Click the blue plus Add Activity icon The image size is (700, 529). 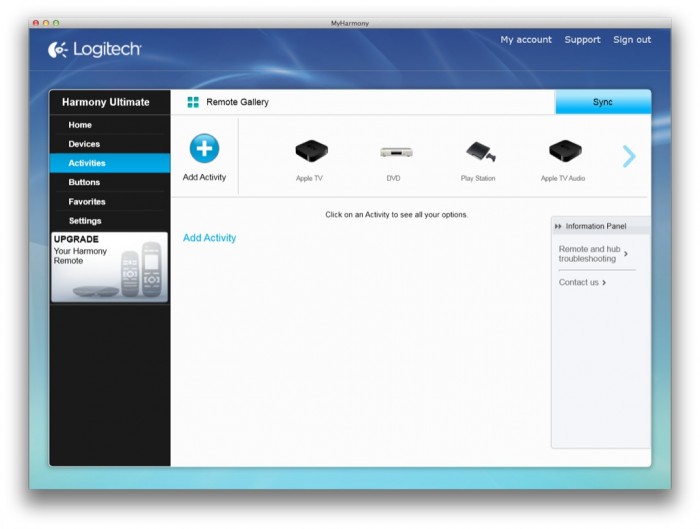[204, 148]
